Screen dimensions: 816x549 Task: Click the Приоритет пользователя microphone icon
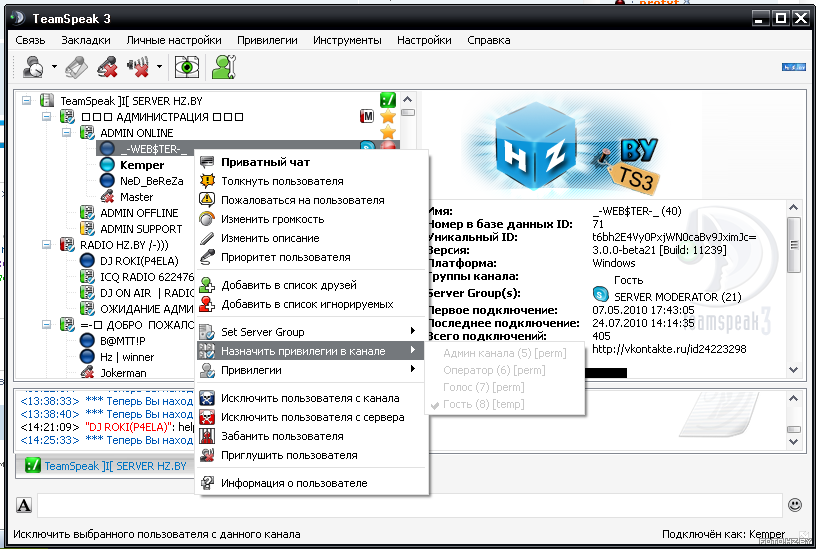click(207, 257)
